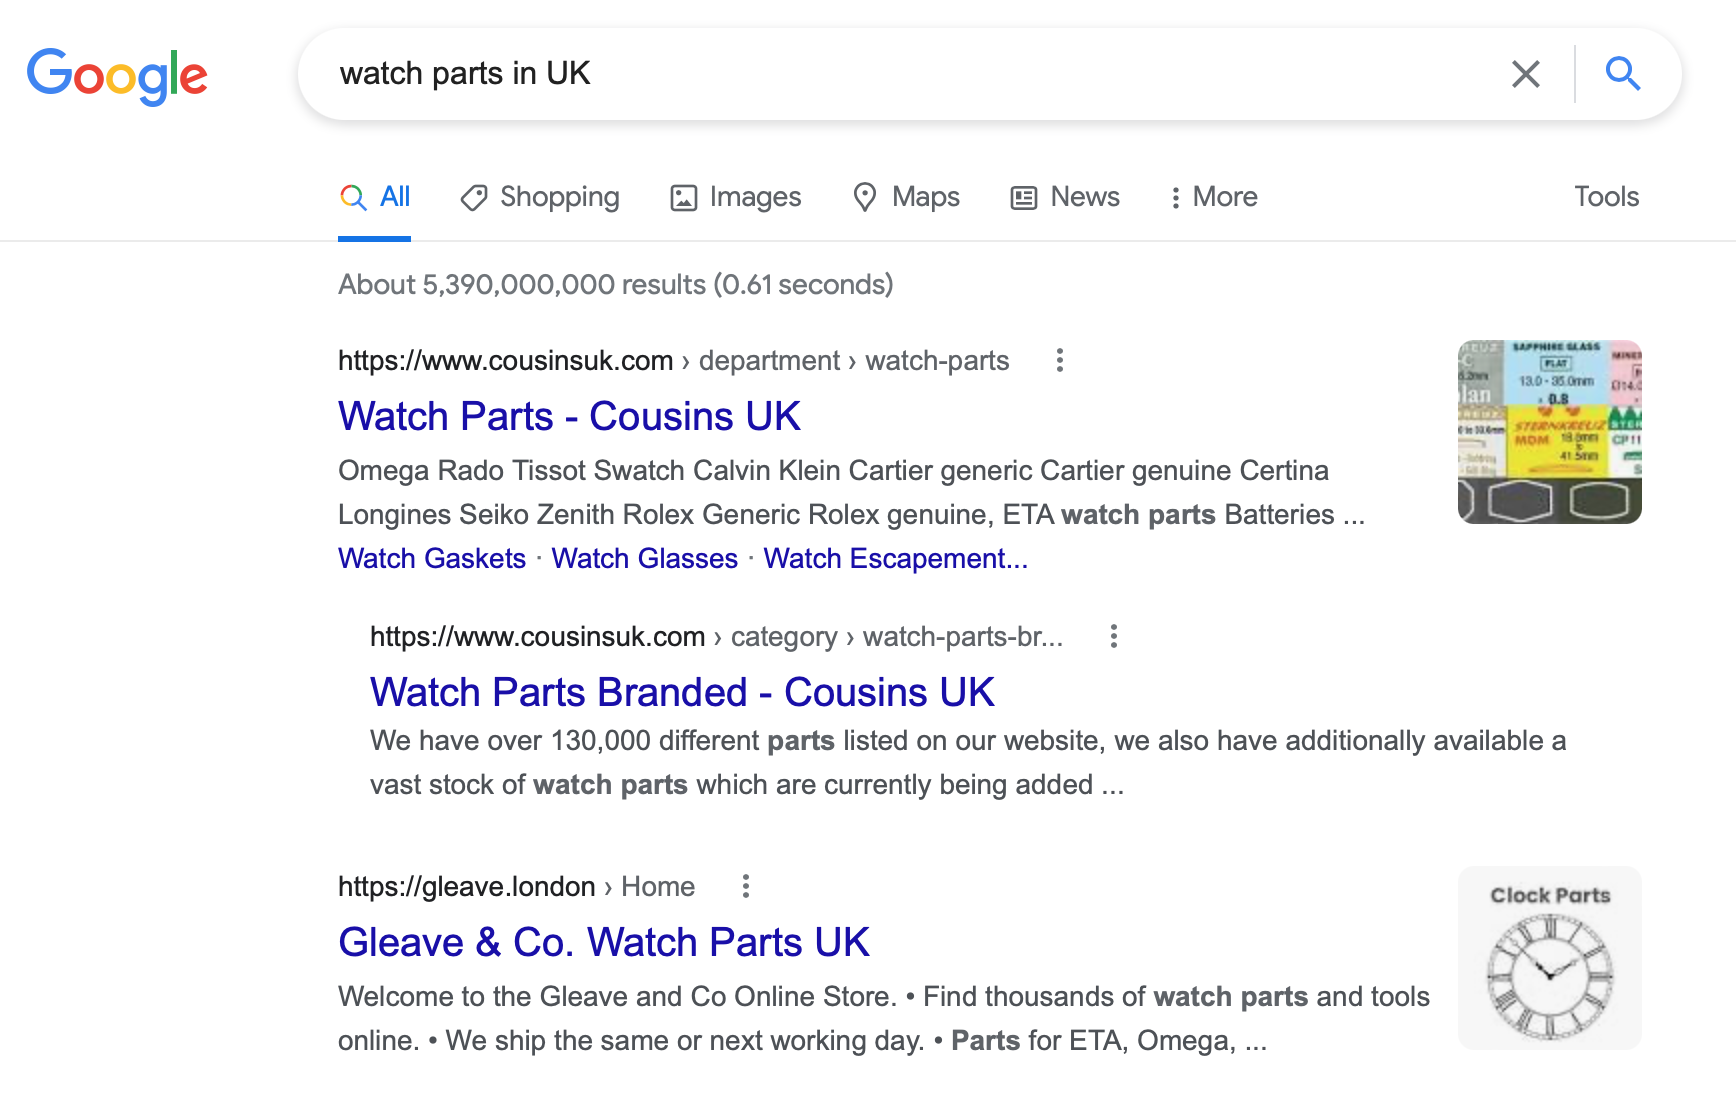This screenshot has height=1102, width=1736.
Task: Open Watch Parts - Cousins UK link
Action: (x=569, y=416)
